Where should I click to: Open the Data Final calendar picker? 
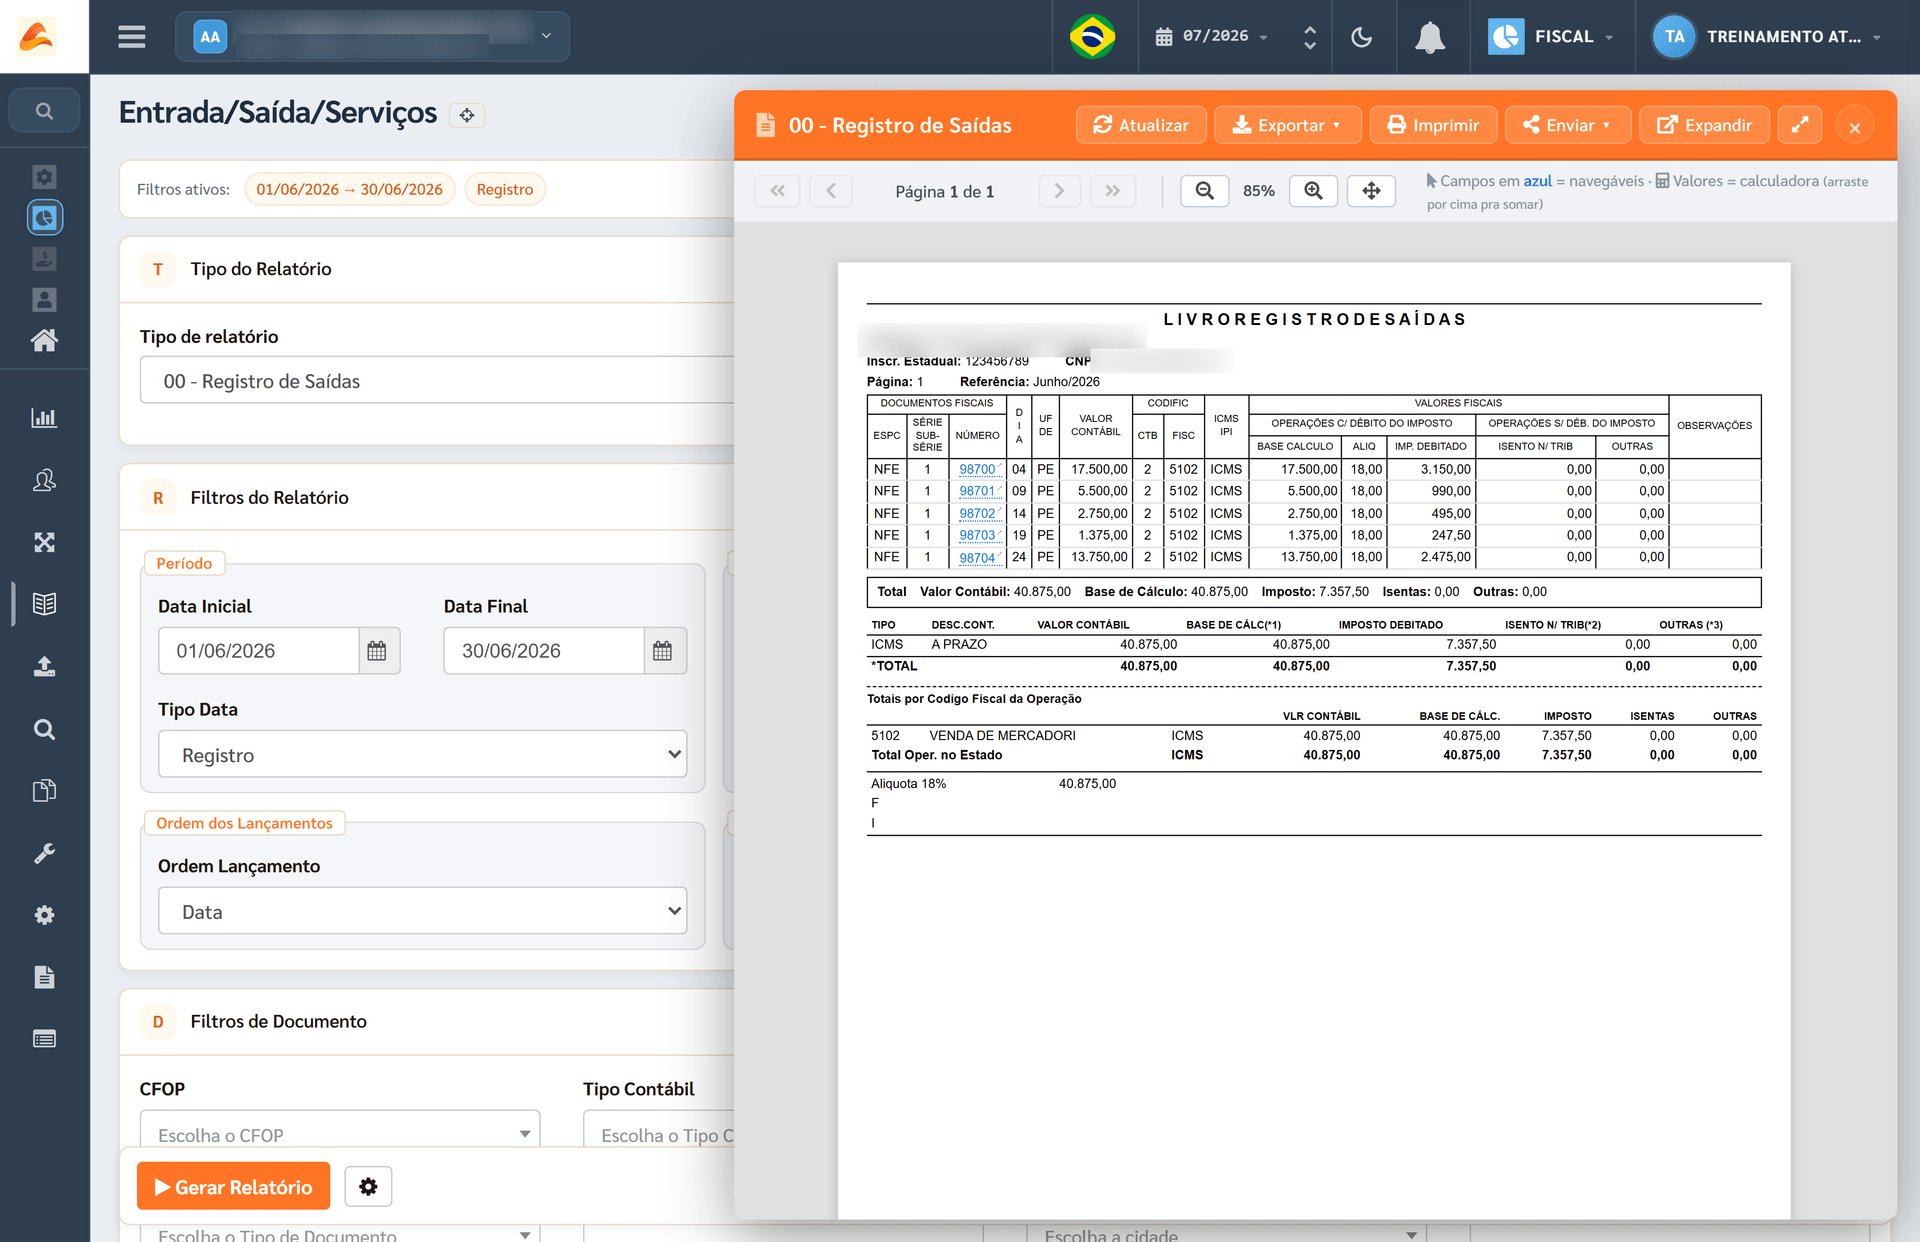(663, 651)
